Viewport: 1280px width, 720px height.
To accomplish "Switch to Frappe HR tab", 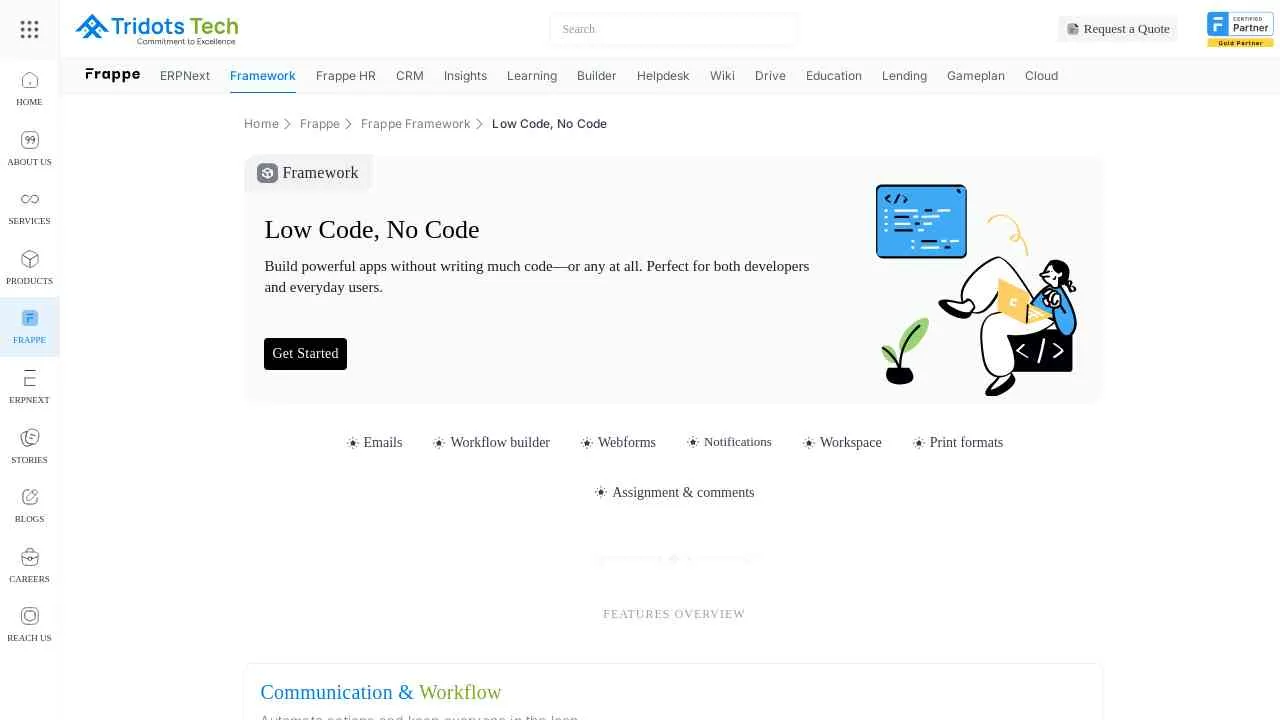I will point(346,76).
